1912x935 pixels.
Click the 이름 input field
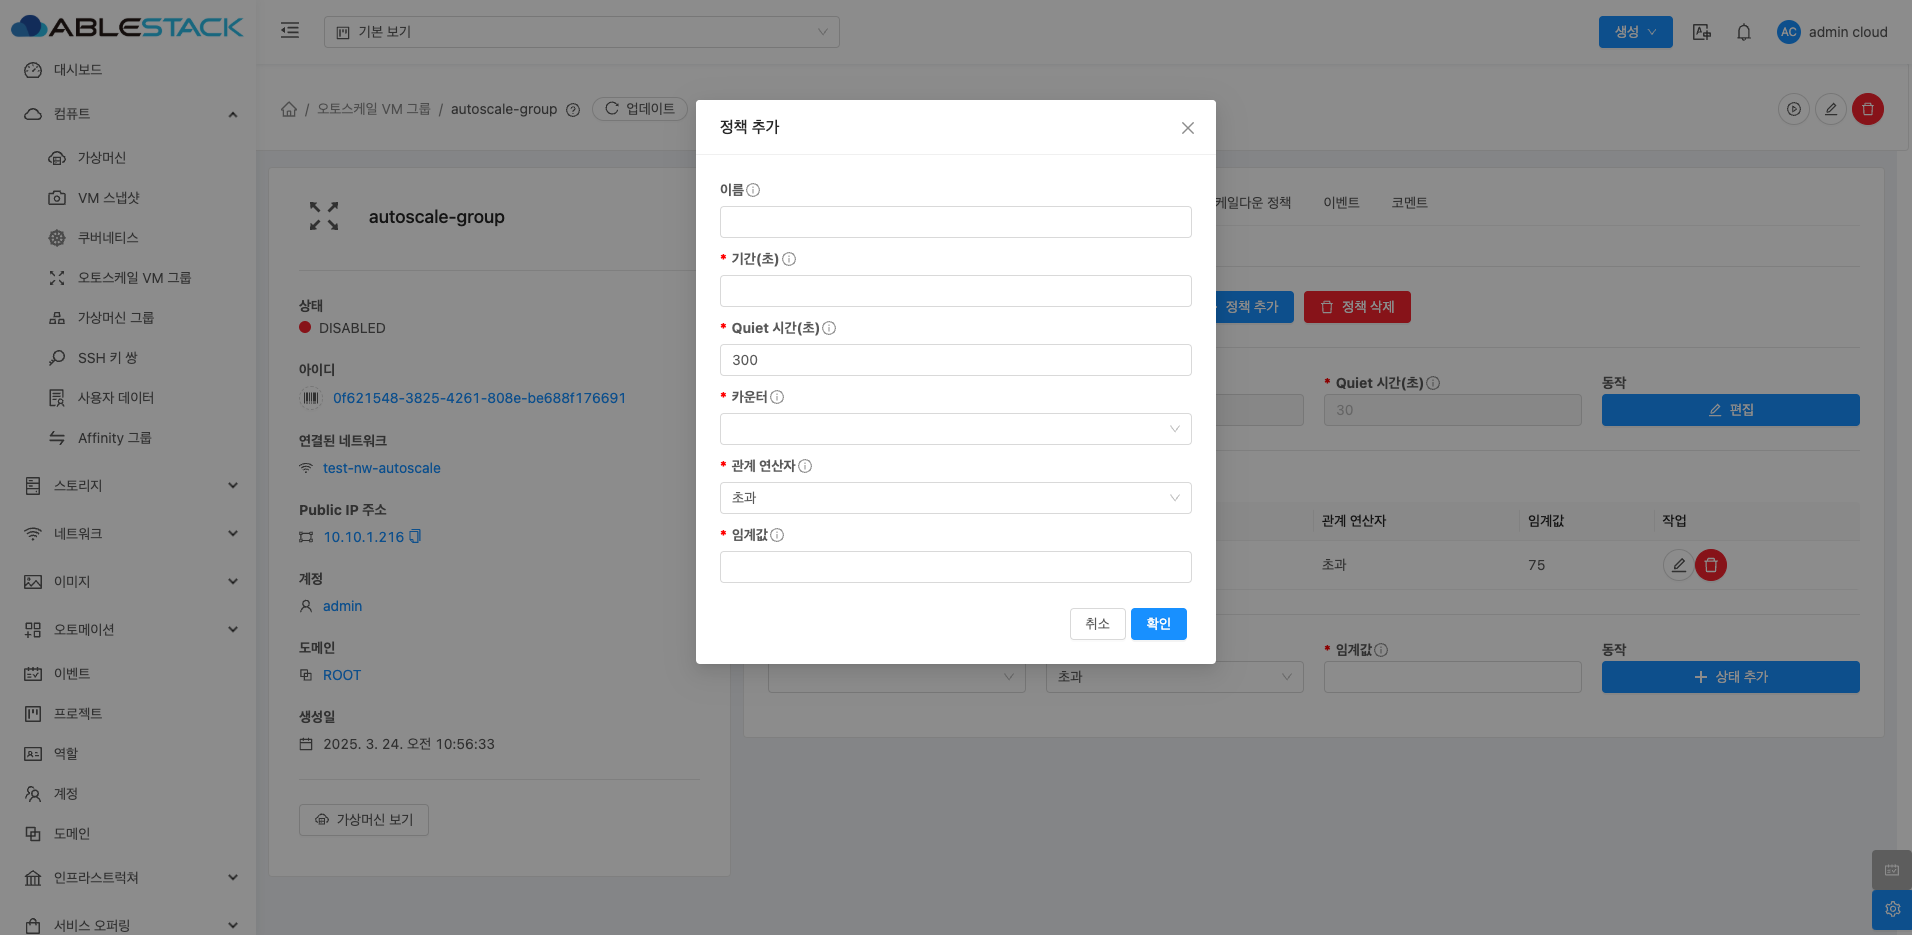pyautogui.click(x=955, y=222)
